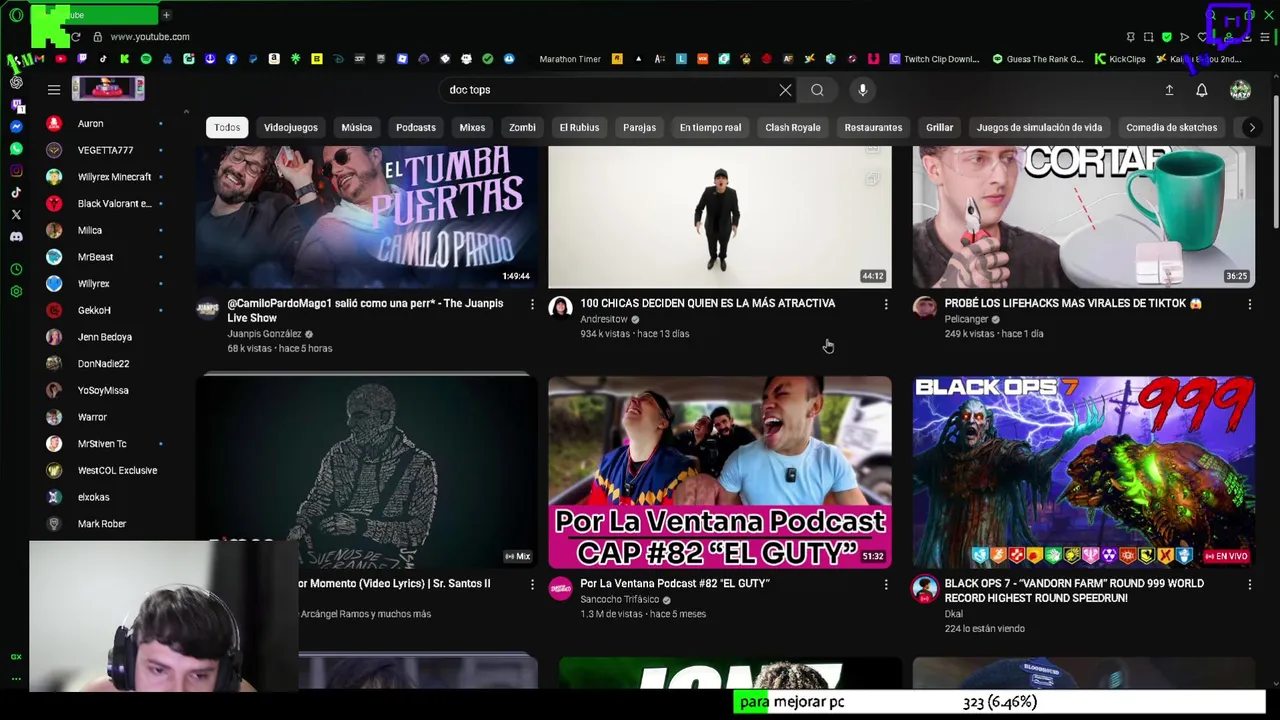Open the Kick bookmark icon

tap(124, 59)
